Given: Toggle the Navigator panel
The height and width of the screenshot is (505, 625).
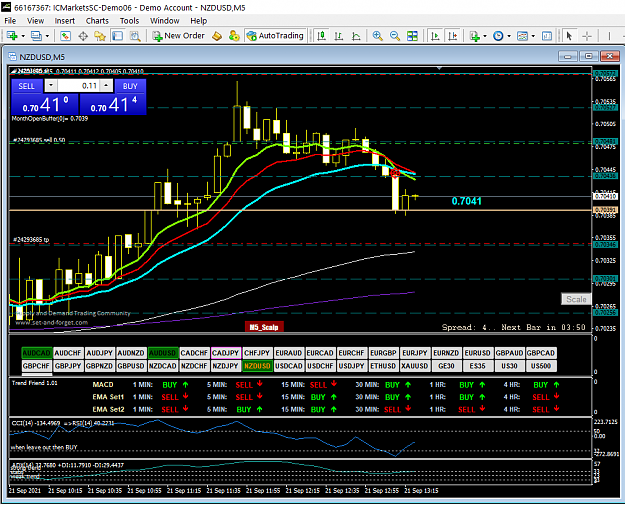Looking at the screenshot, I should (x=100, y=36).
